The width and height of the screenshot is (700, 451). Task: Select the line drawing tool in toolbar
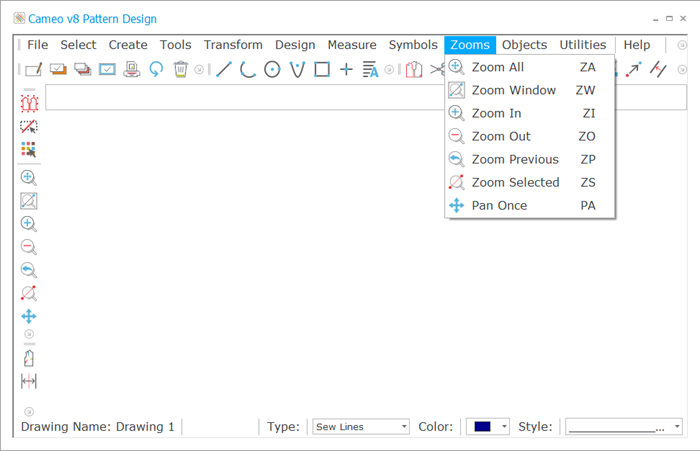[x=224, y=69]
